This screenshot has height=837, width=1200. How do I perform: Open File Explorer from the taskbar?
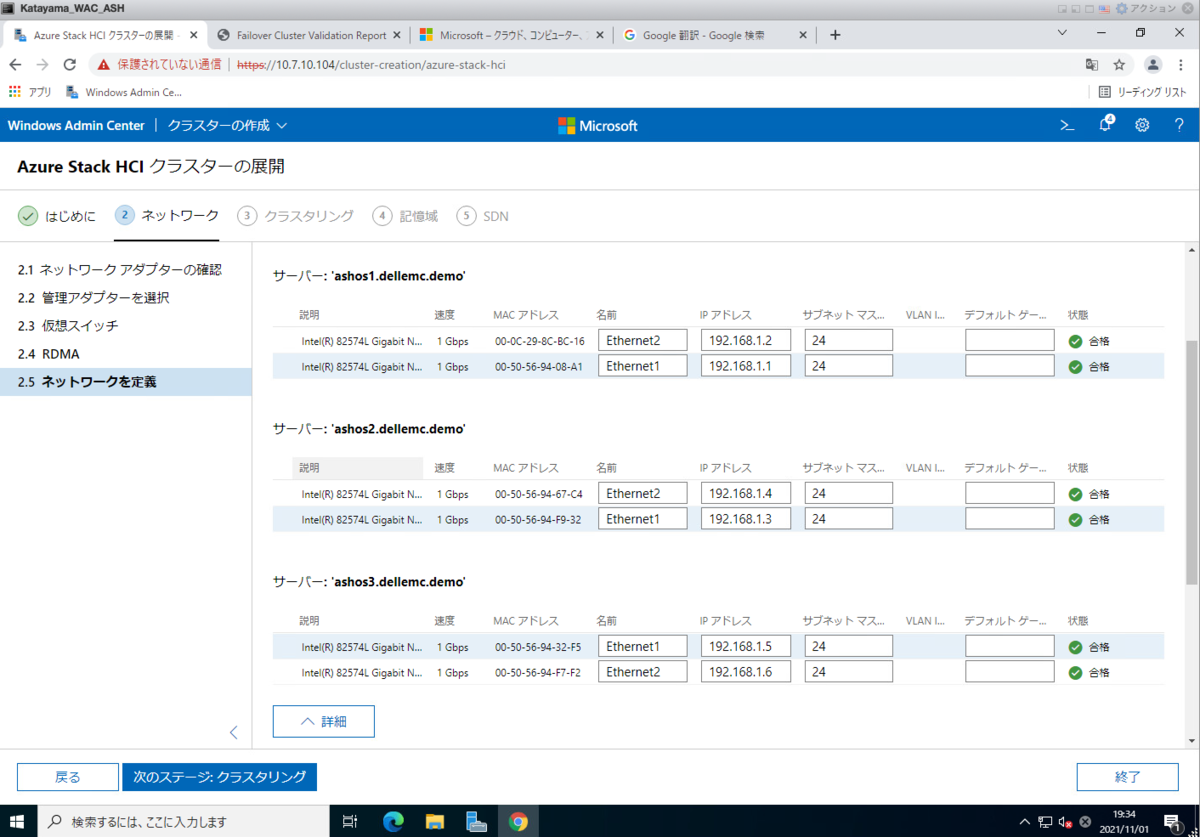tap(435, 822)
